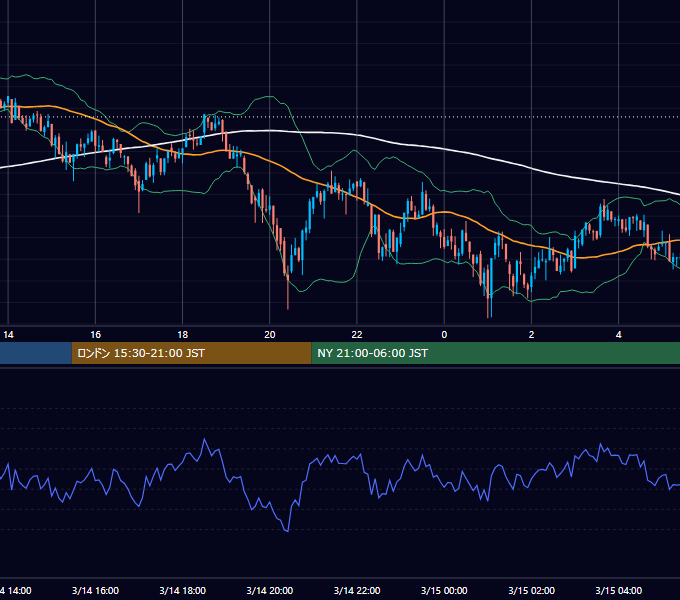Click the 3/15 00:00 time label
The height and width of the screenshot is (600, 680).
point(444,590)
